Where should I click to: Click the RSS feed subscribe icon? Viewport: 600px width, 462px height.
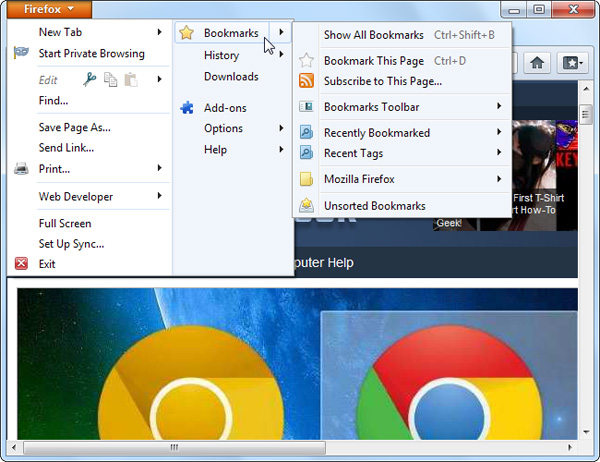pyautogui.click(x=306, y=81)
